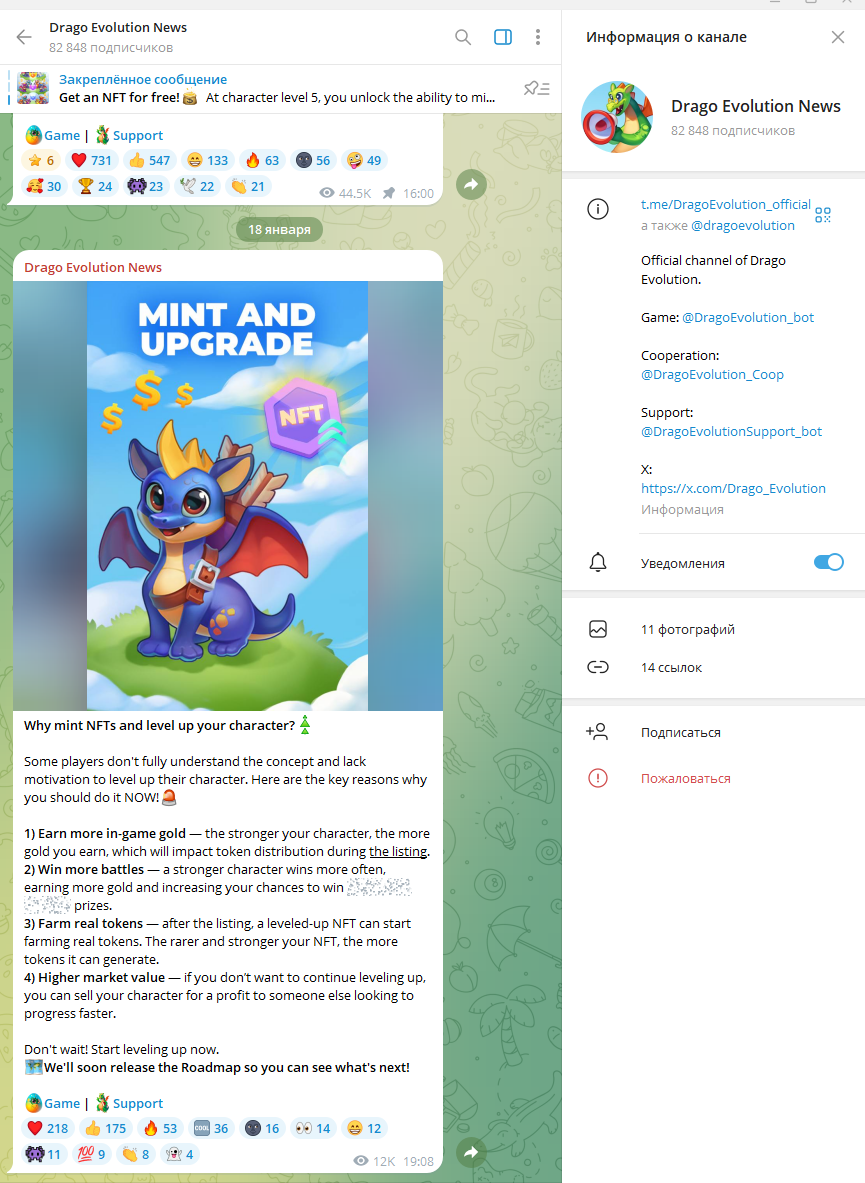Add moon face reaction with 16

point(262,1128)
